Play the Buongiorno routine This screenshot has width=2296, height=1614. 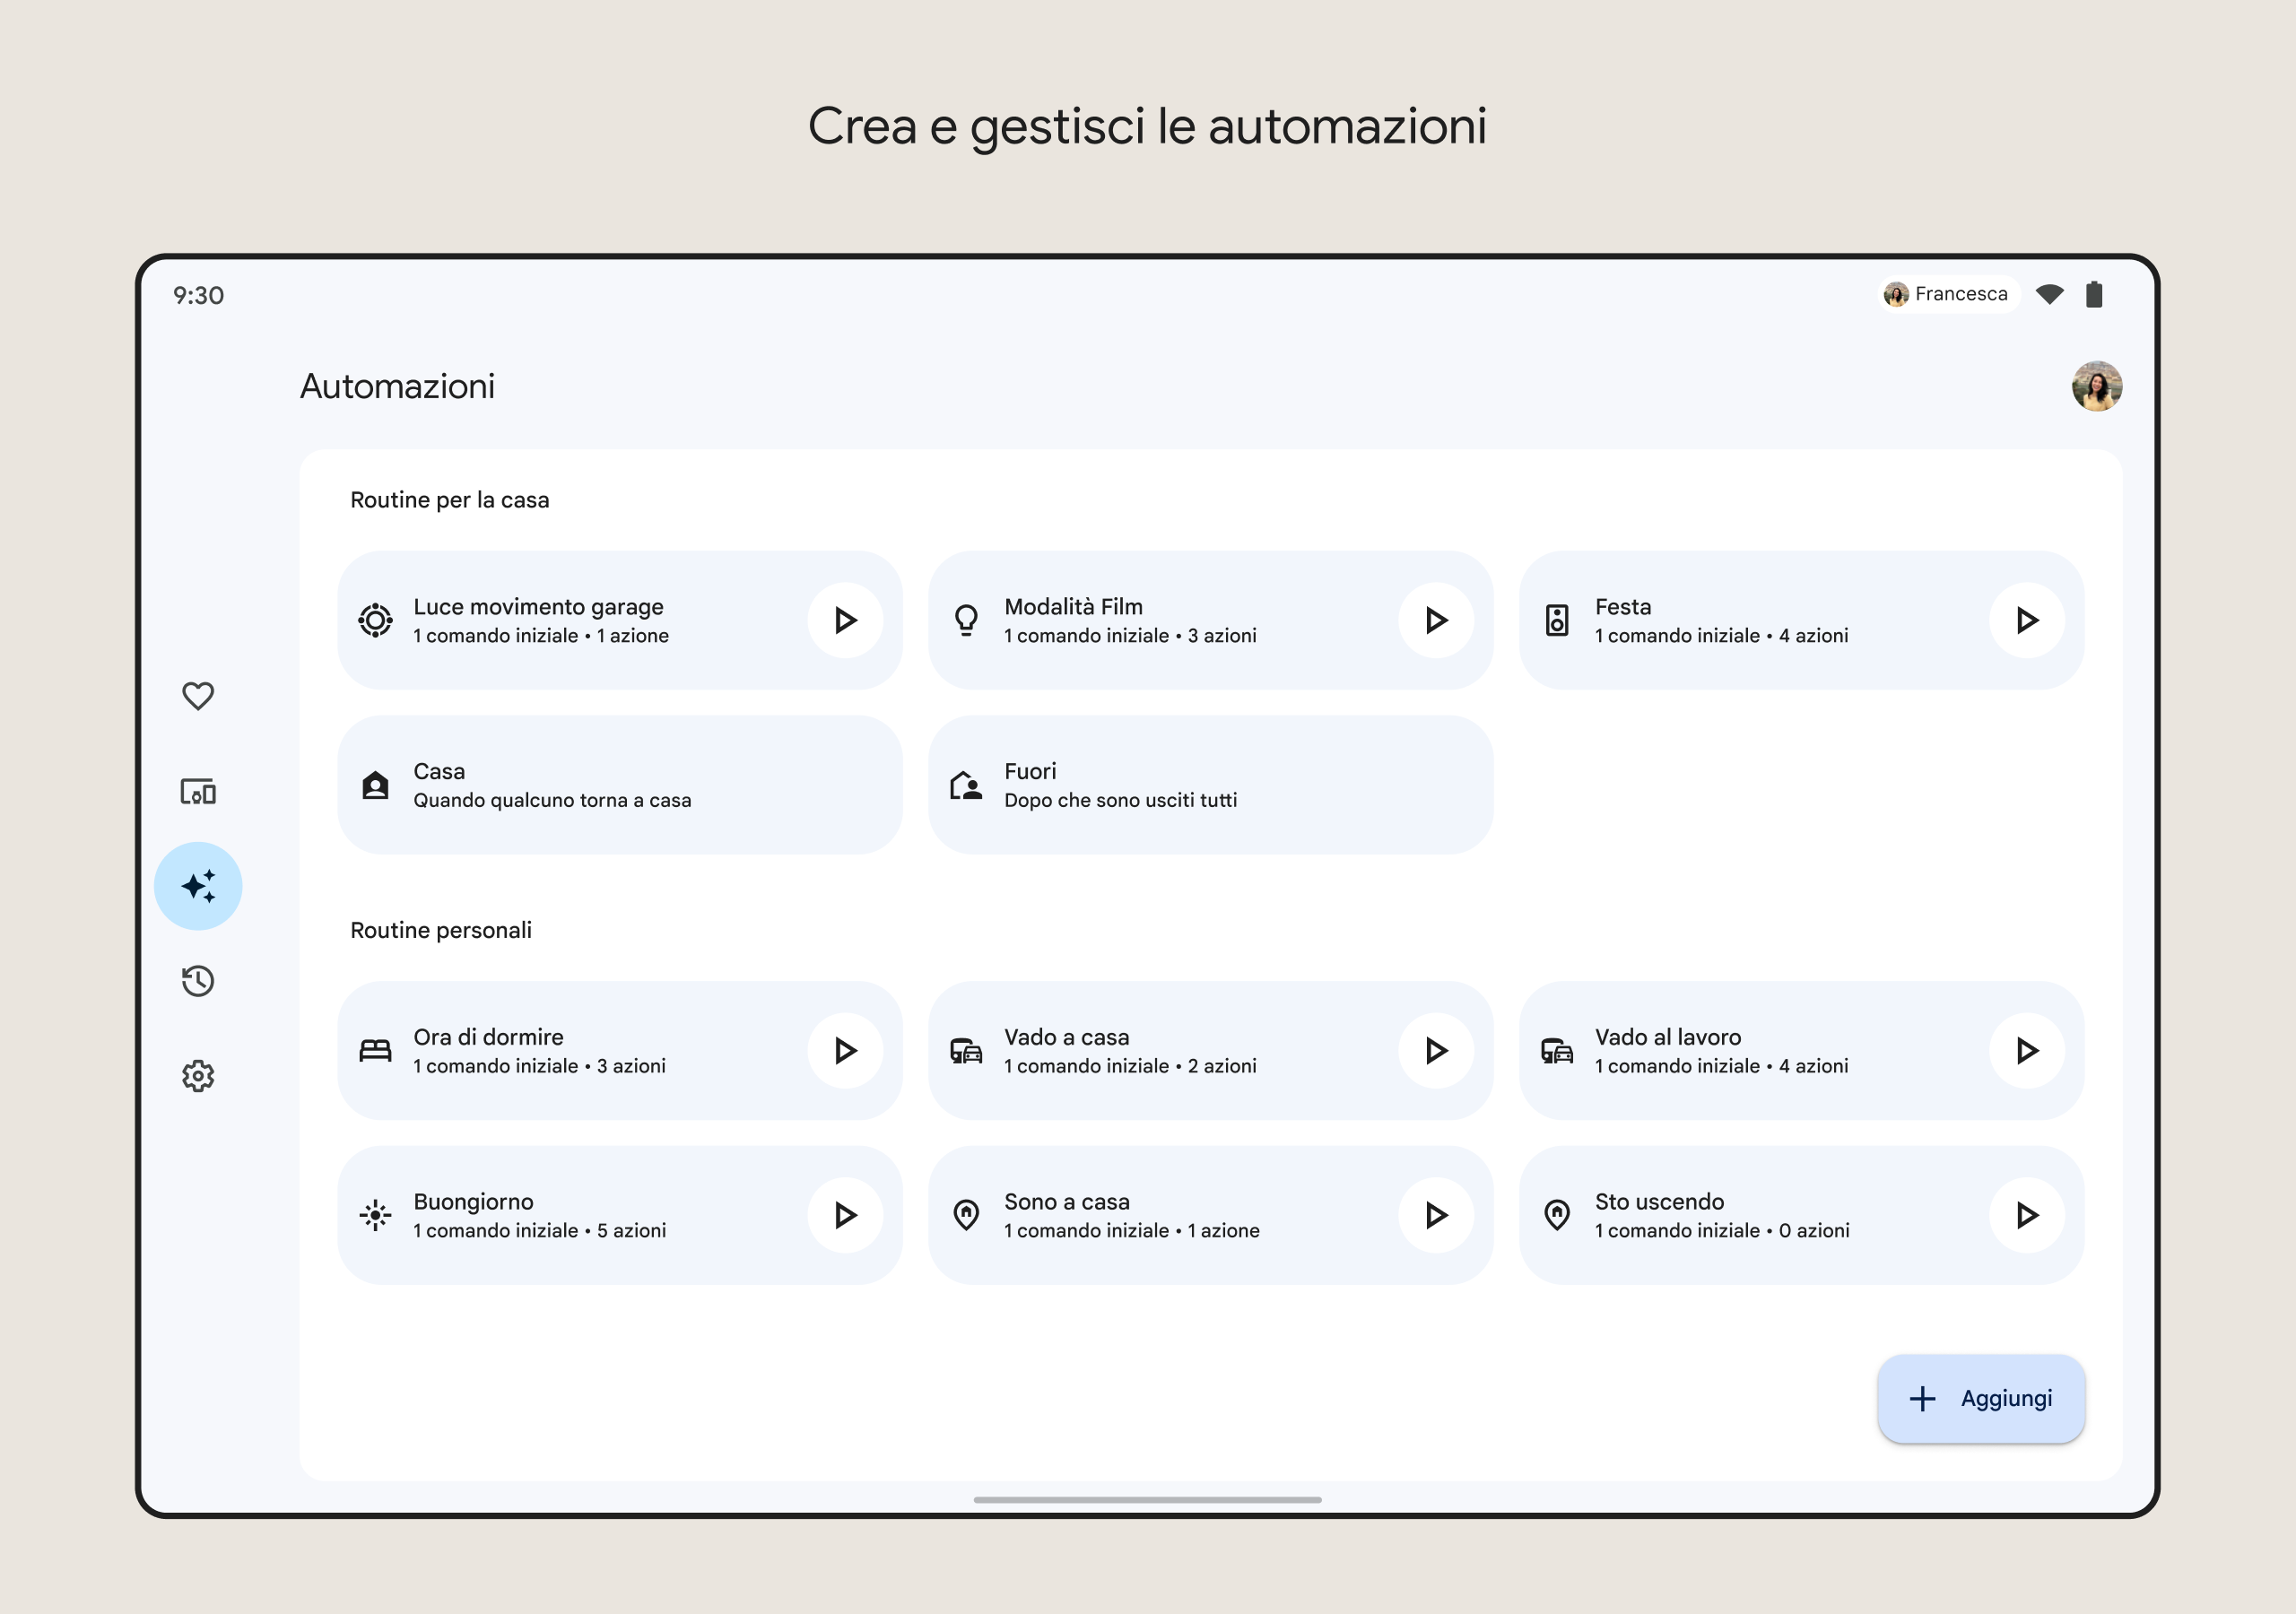click(x=845, y=1215)
